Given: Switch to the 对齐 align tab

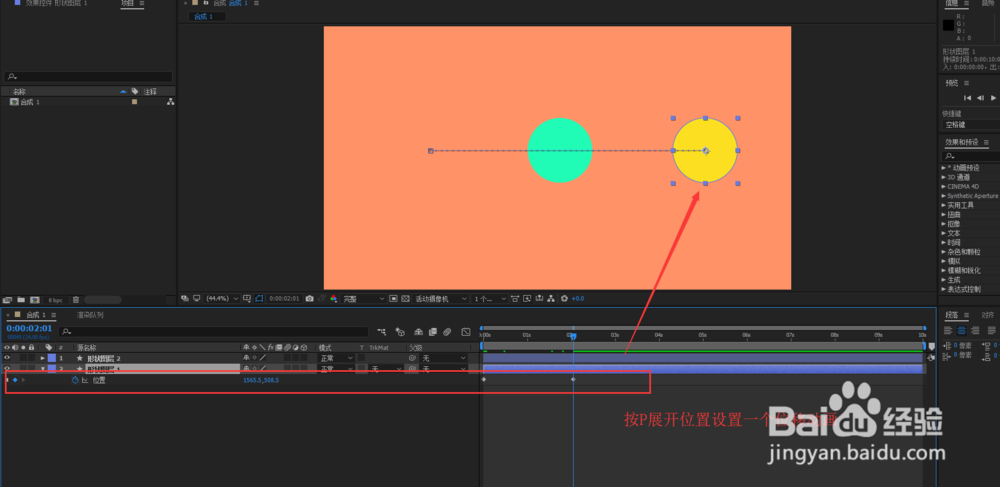Looking at the screenshot, I should [987, 315].
